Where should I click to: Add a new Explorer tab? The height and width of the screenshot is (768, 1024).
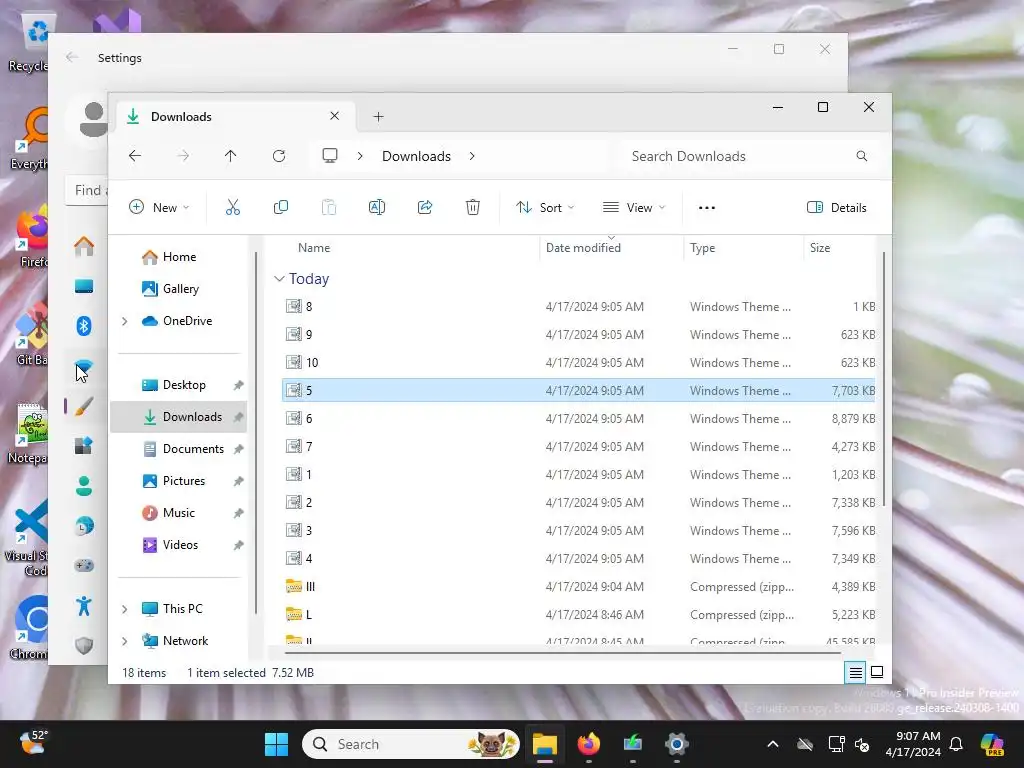378,116
